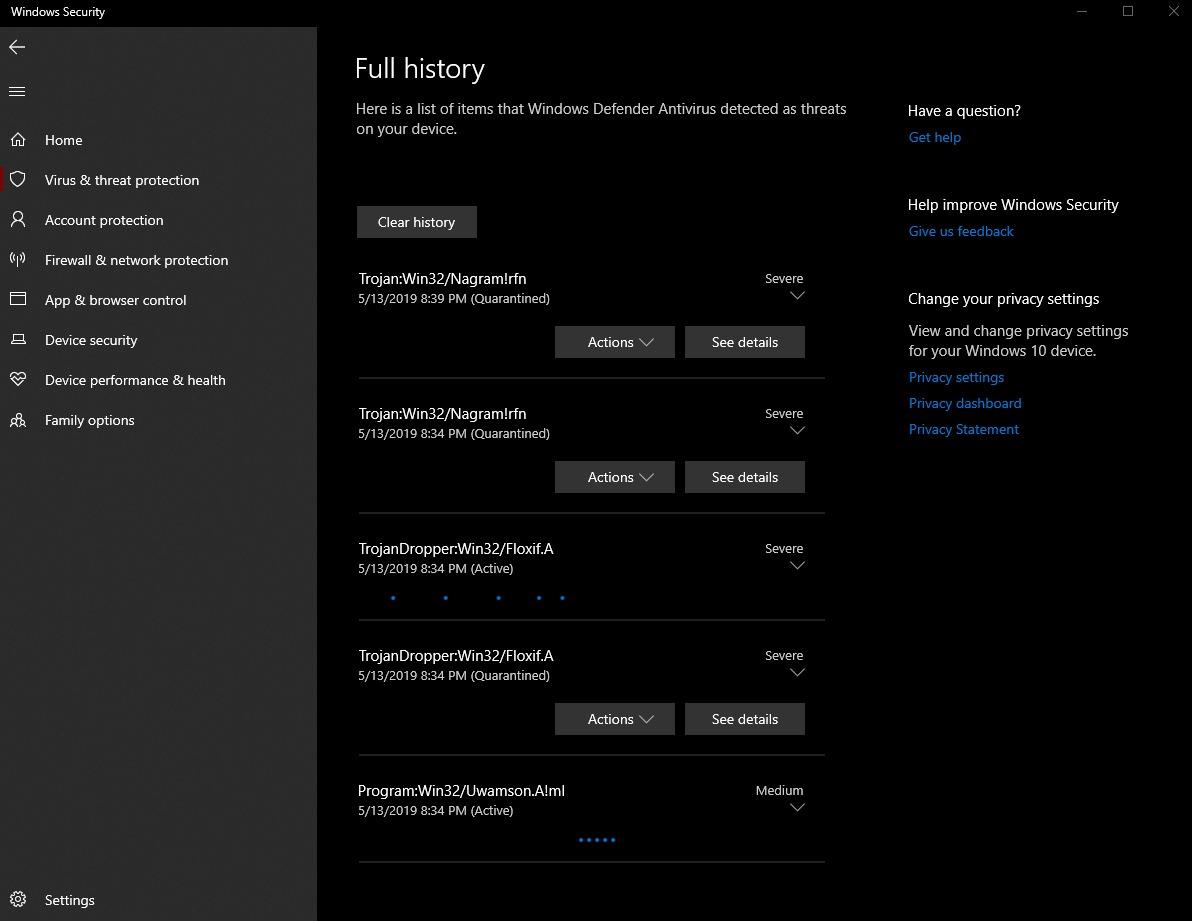Click the Device performance & health heart icon
The height and width of the screenshot is (921, 1192).
coord(18,380)
